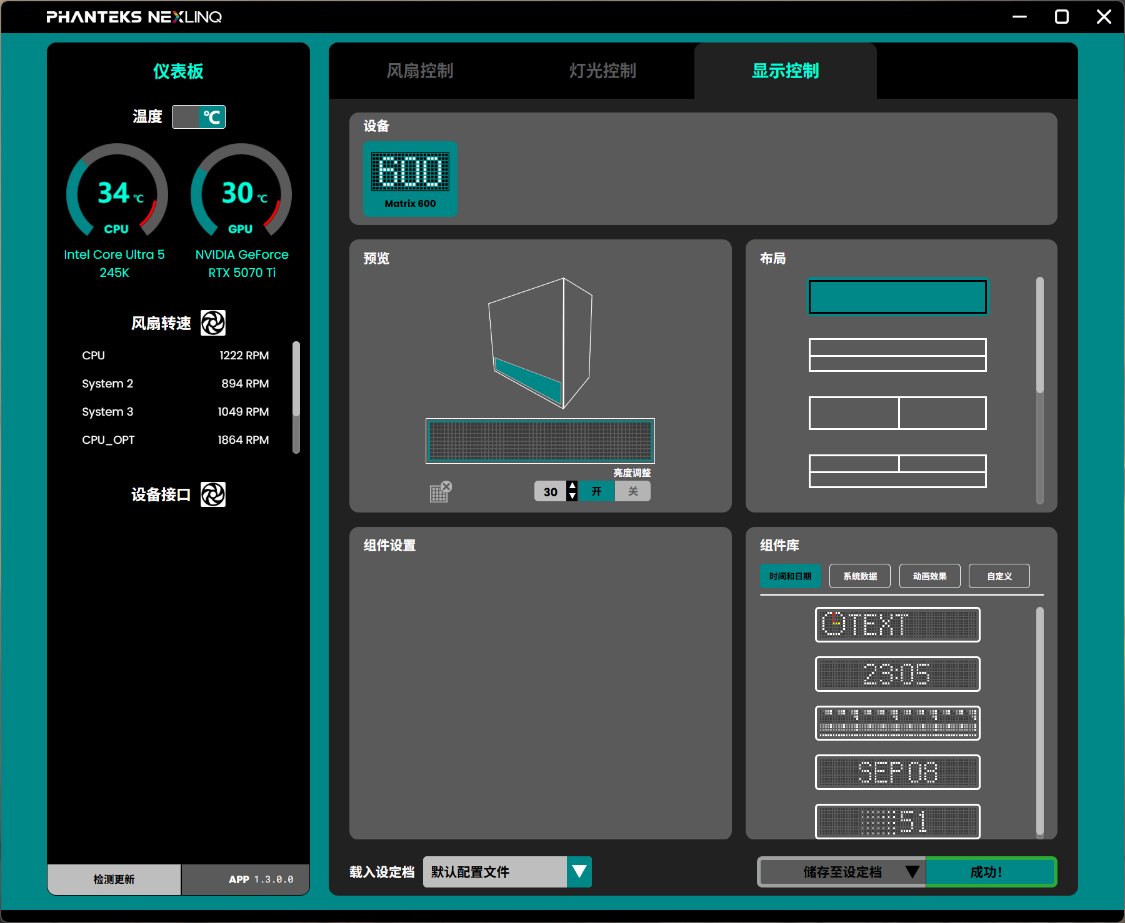
Task: Click the APP 1.3.0.0 version label
Action: tap(260, 879)
